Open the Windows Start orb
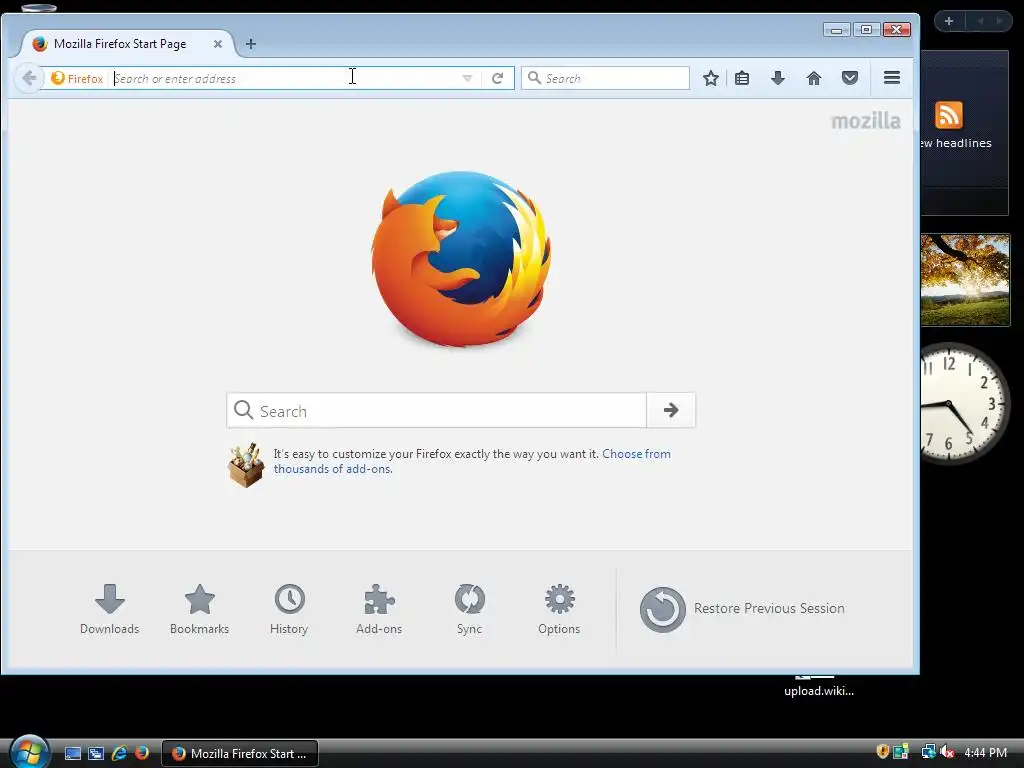 [29, 752]
